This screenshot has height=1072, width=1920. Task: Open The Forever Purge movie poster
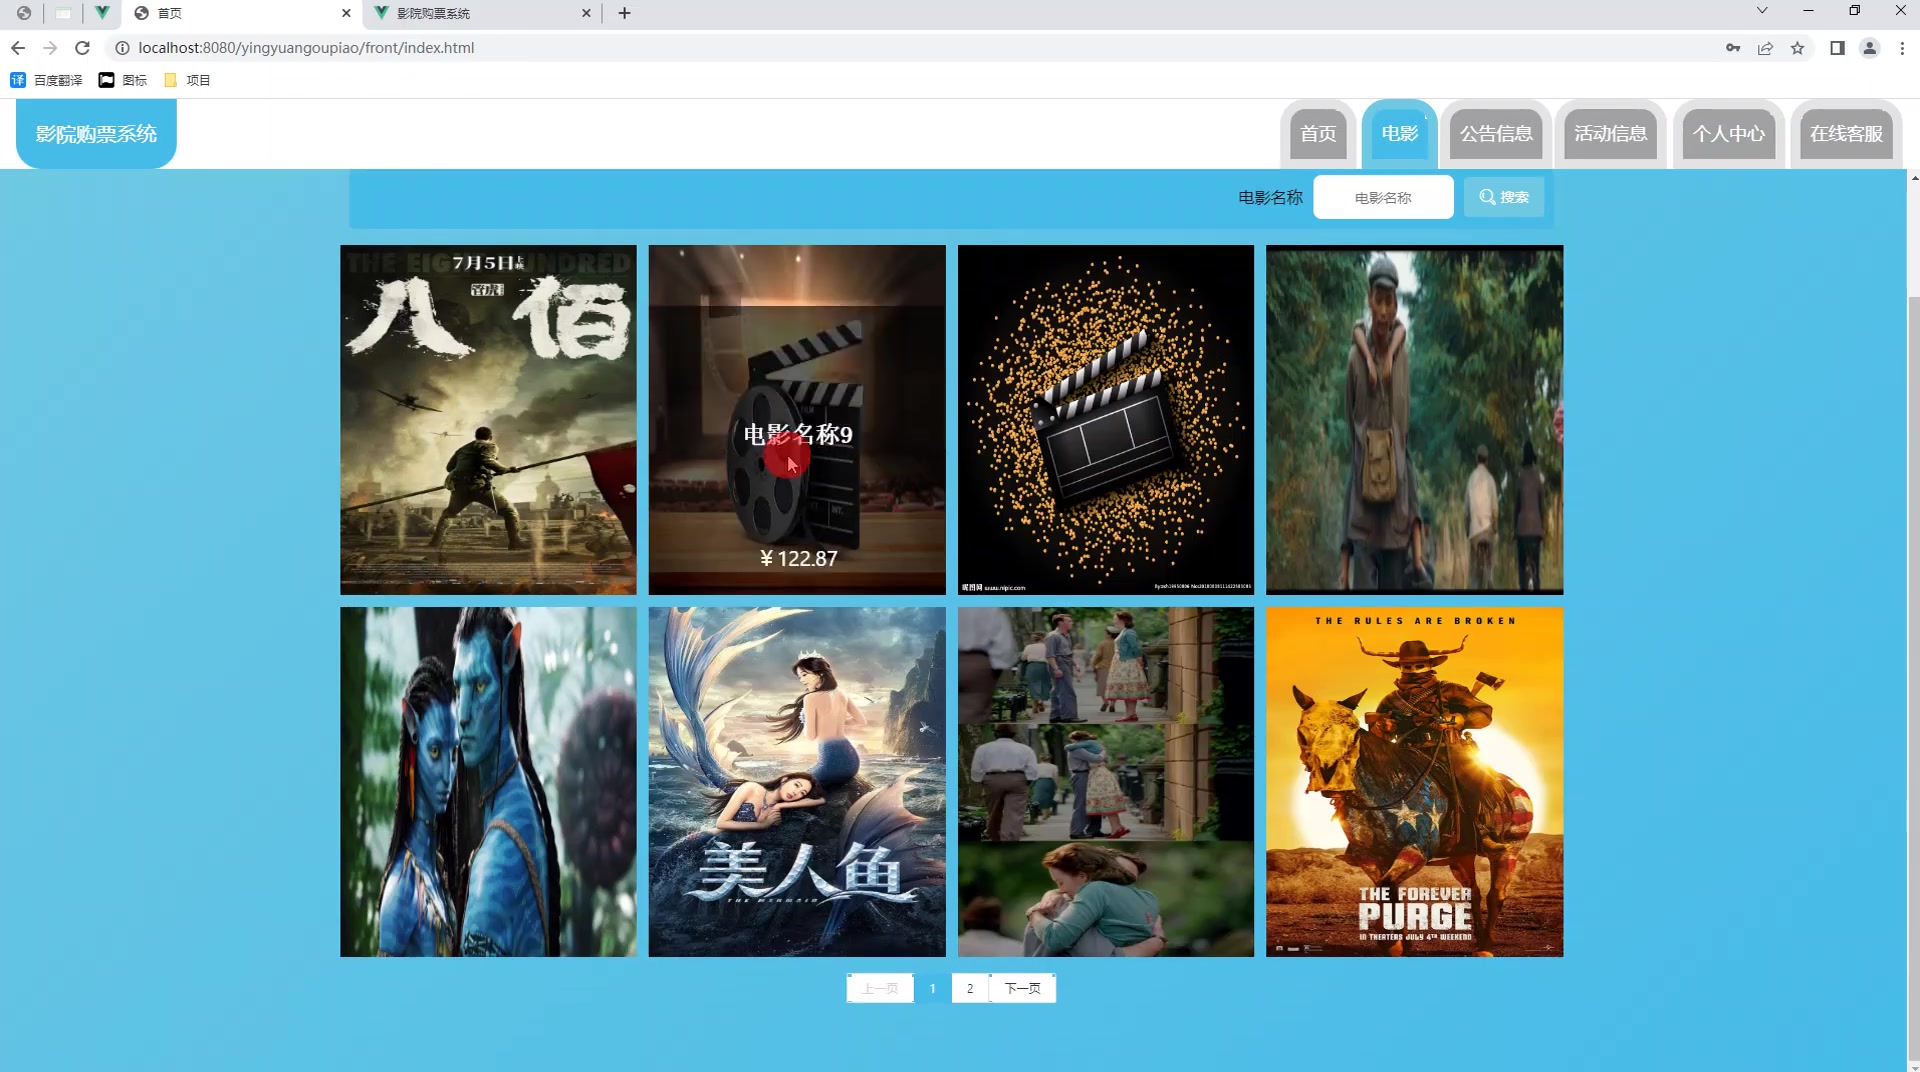pyautogui.click(x=1414, y=782)
